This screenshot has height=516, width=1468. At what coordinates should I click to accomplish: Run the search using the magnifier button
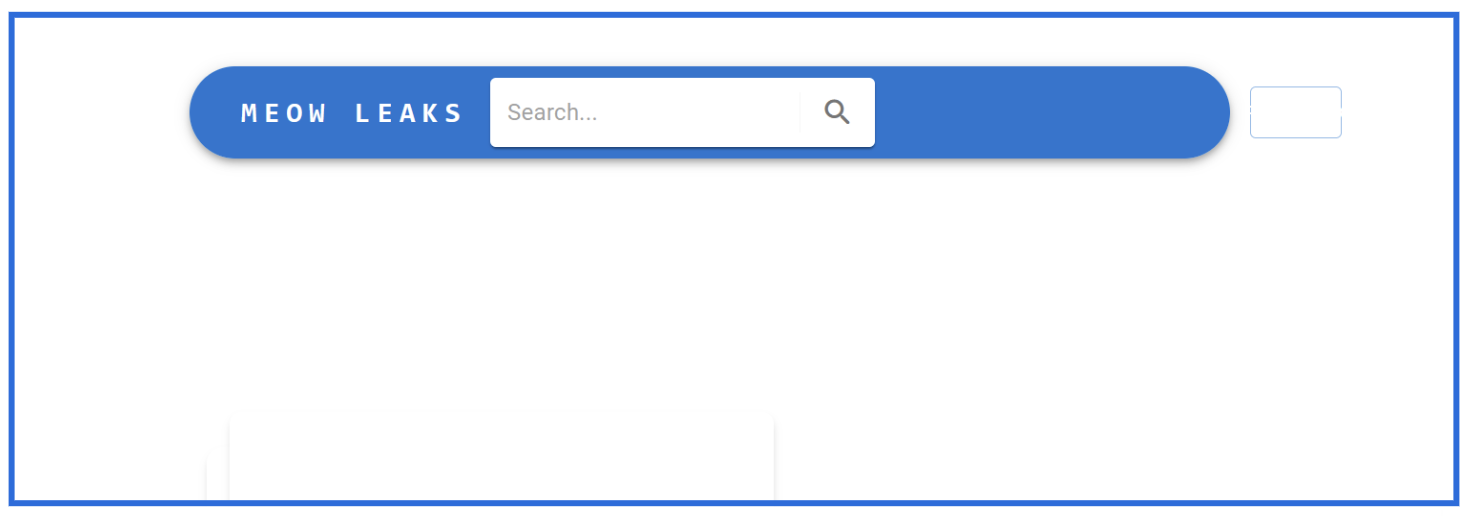click(837, 112)
